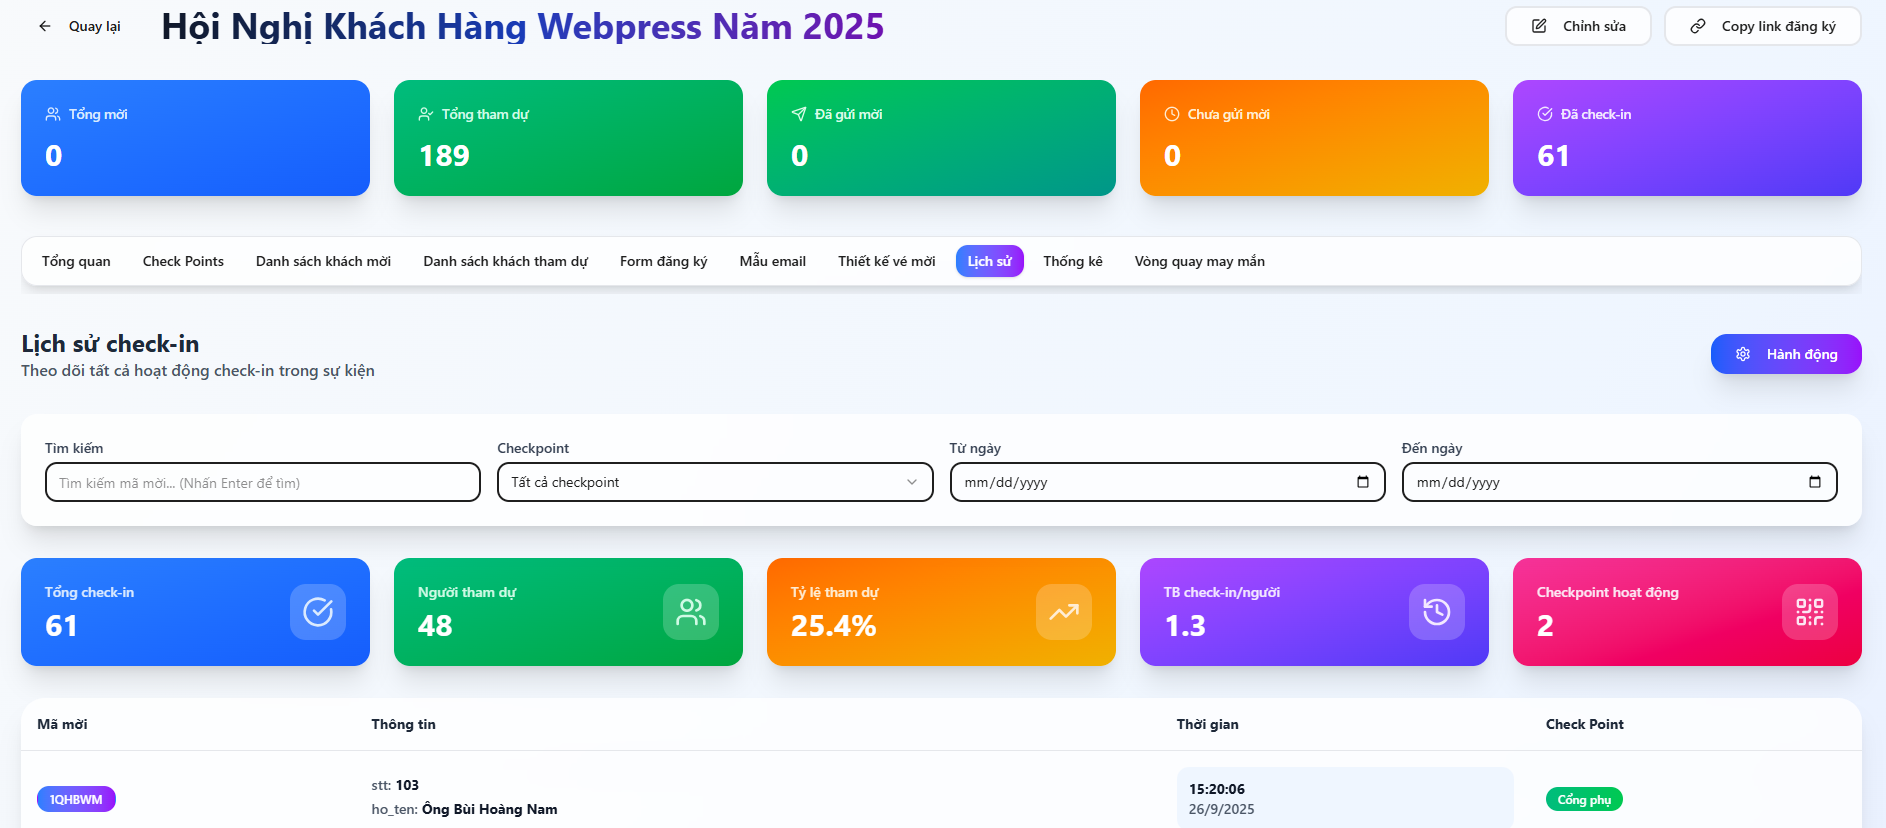This screenshot has width=1886, height=828.
Task: Click the Chỉnh sửa button
Action: (x=1577, y=26)
